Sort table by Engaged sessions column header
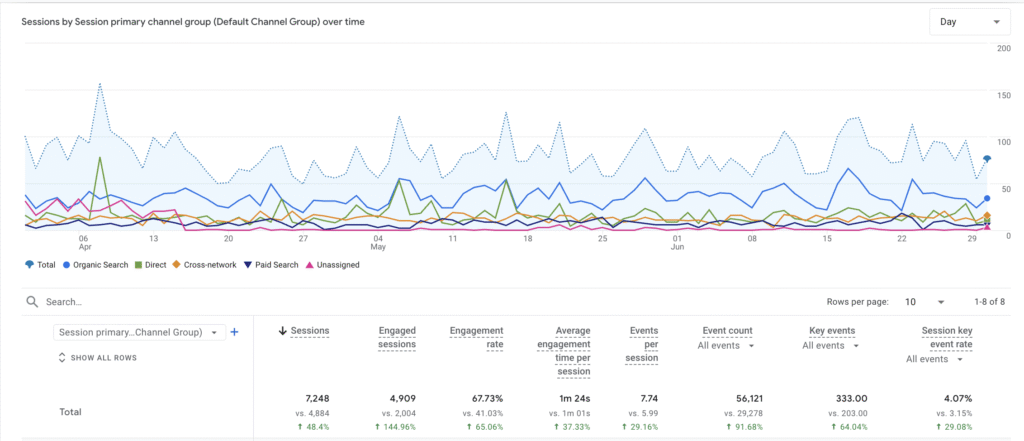Viewport: 1024px width, 441px height. tap(397, 337)
